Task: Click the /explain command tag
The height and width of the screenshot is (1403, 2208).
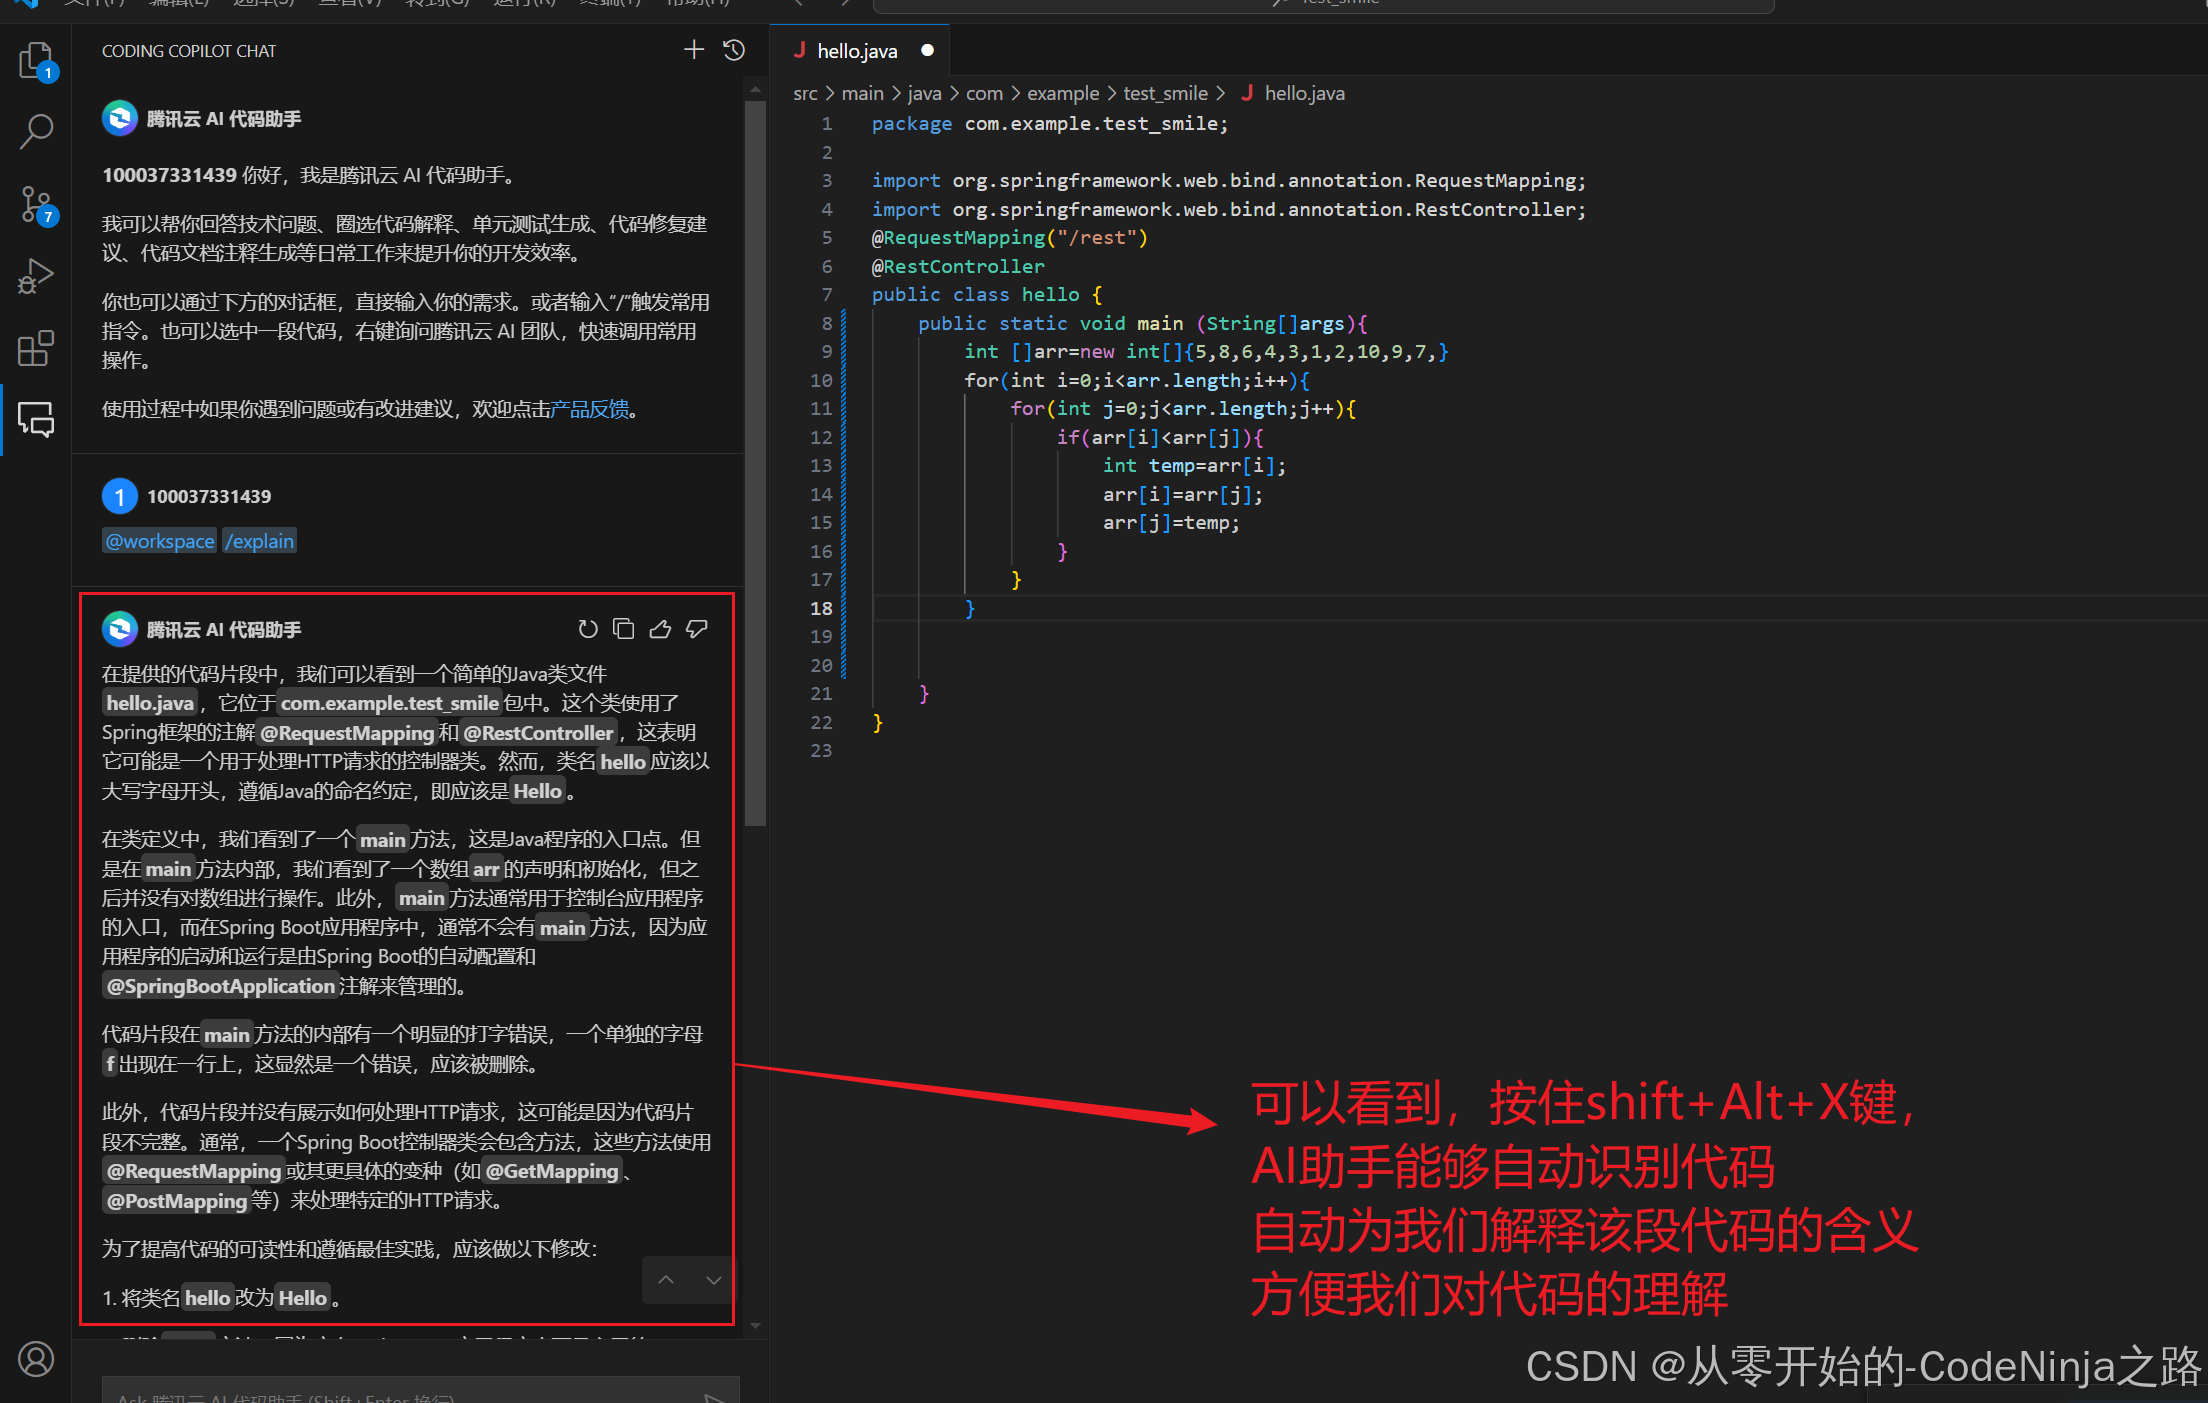Action: [260, 541]
